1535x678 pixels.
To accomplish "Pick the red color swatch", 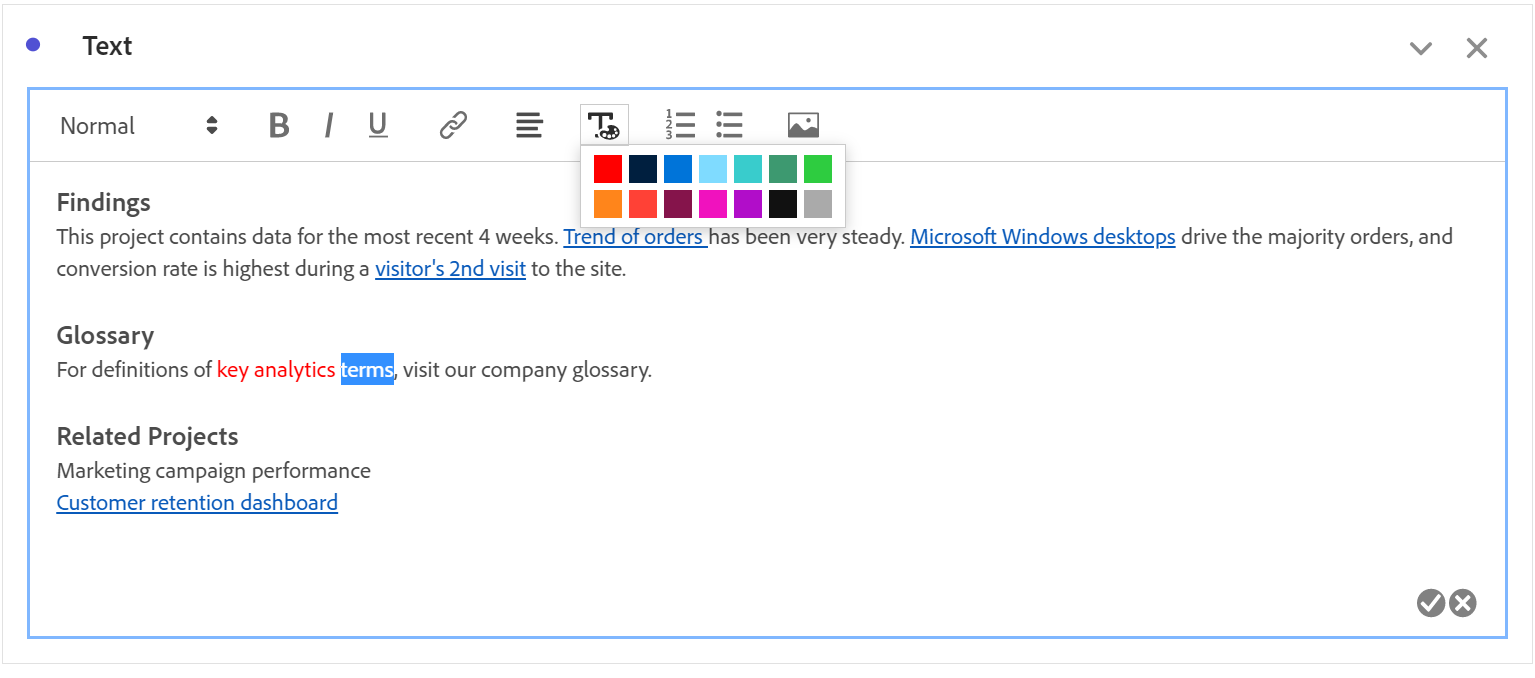I will pyautogui.click(x=608, y=169).
